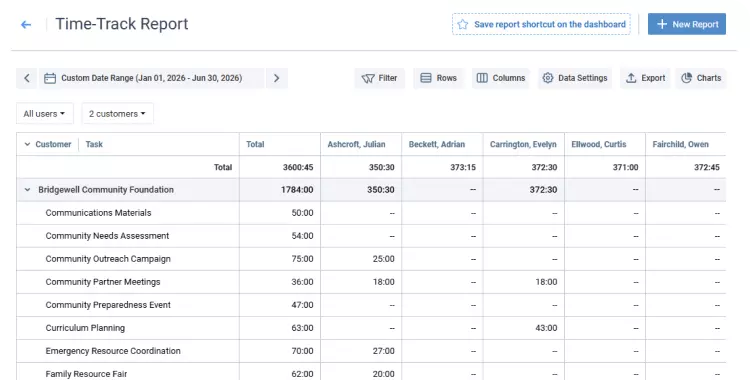
Task: Select the Community Needs Assessment task
Action: 107,236
